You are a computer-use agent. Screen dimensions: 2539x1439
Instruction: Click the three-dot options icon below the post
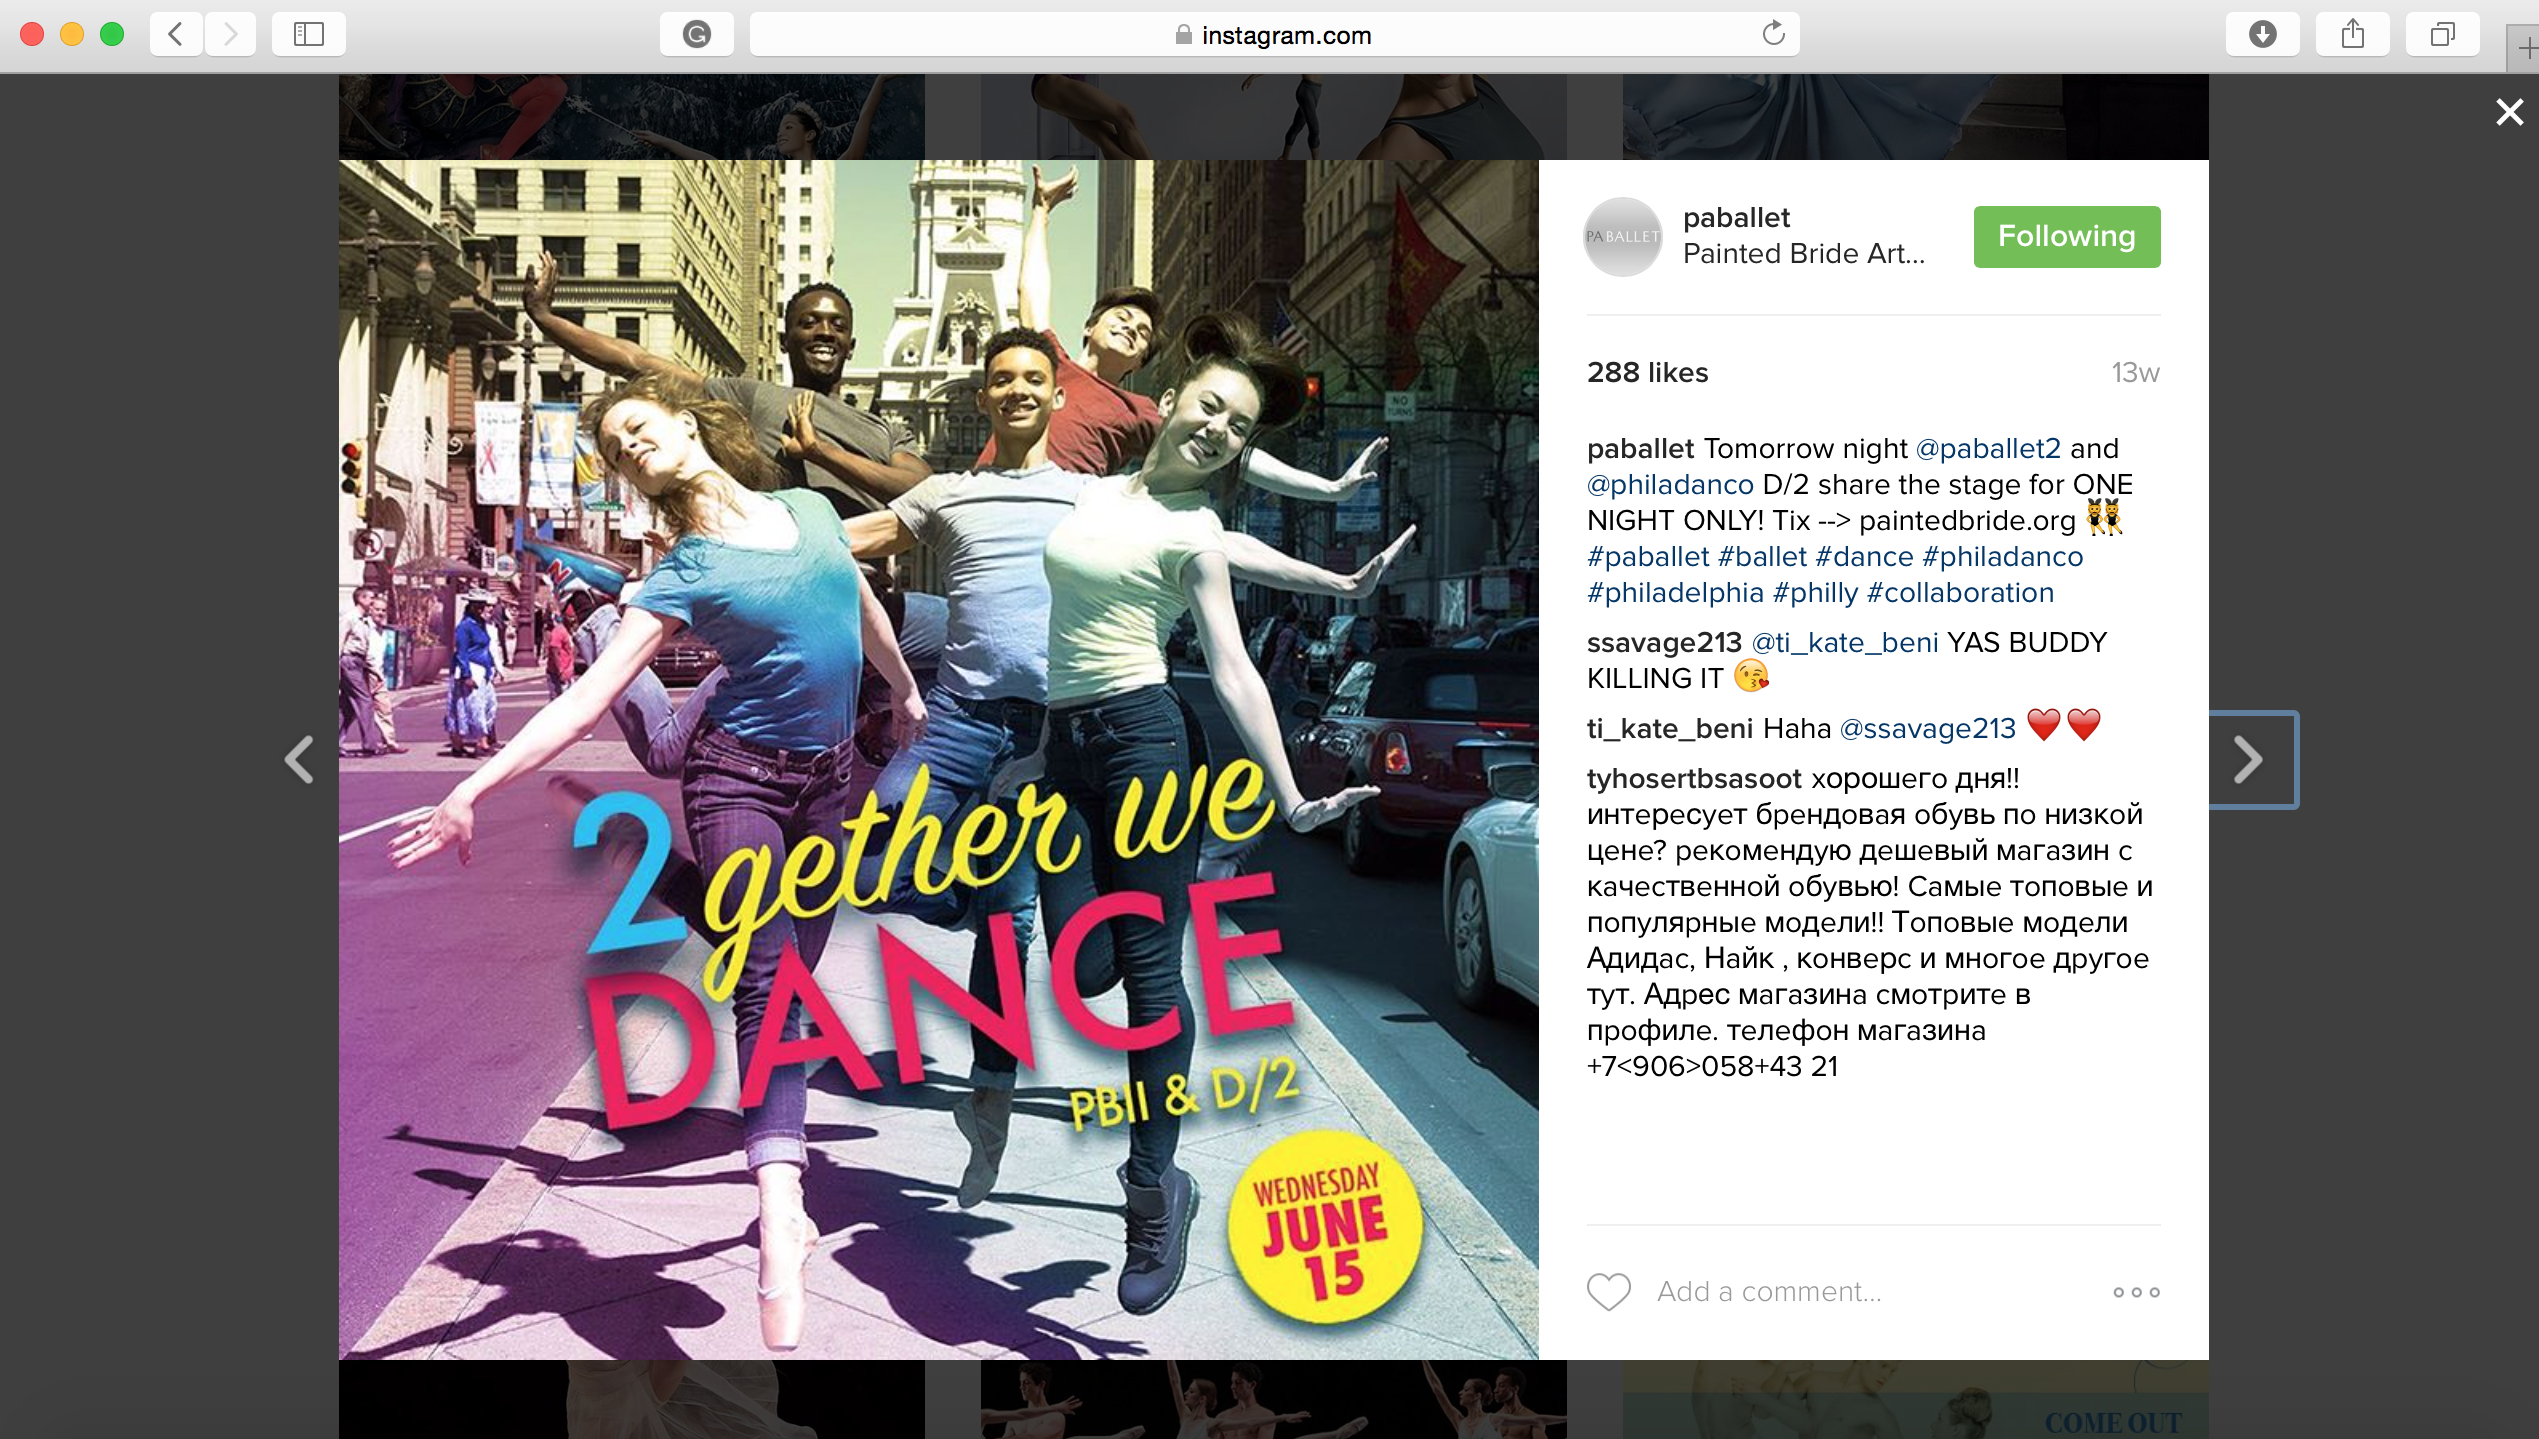click(x=2136, y=1291)
